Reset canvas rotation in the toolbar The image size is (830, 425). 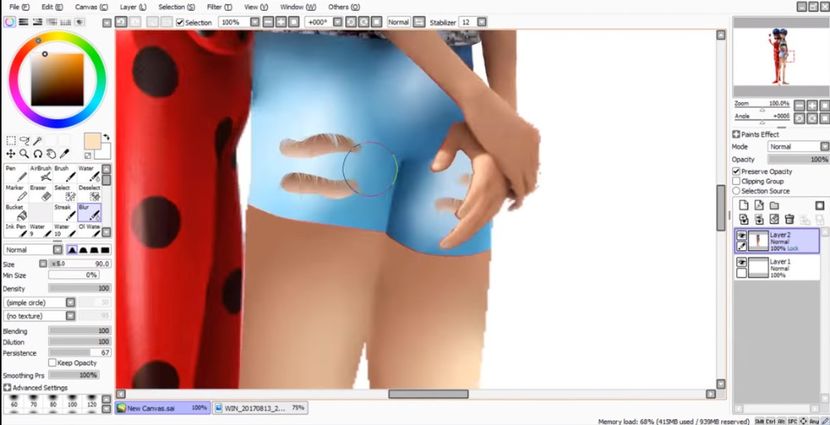[376, 22]
